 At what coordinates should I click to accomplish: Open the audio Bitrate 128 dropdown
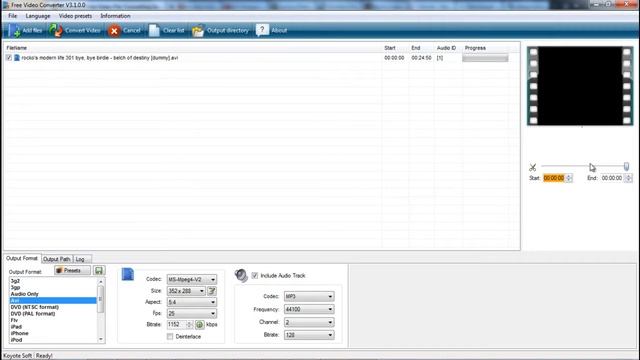pyautogui.click(x=309, y=335)
